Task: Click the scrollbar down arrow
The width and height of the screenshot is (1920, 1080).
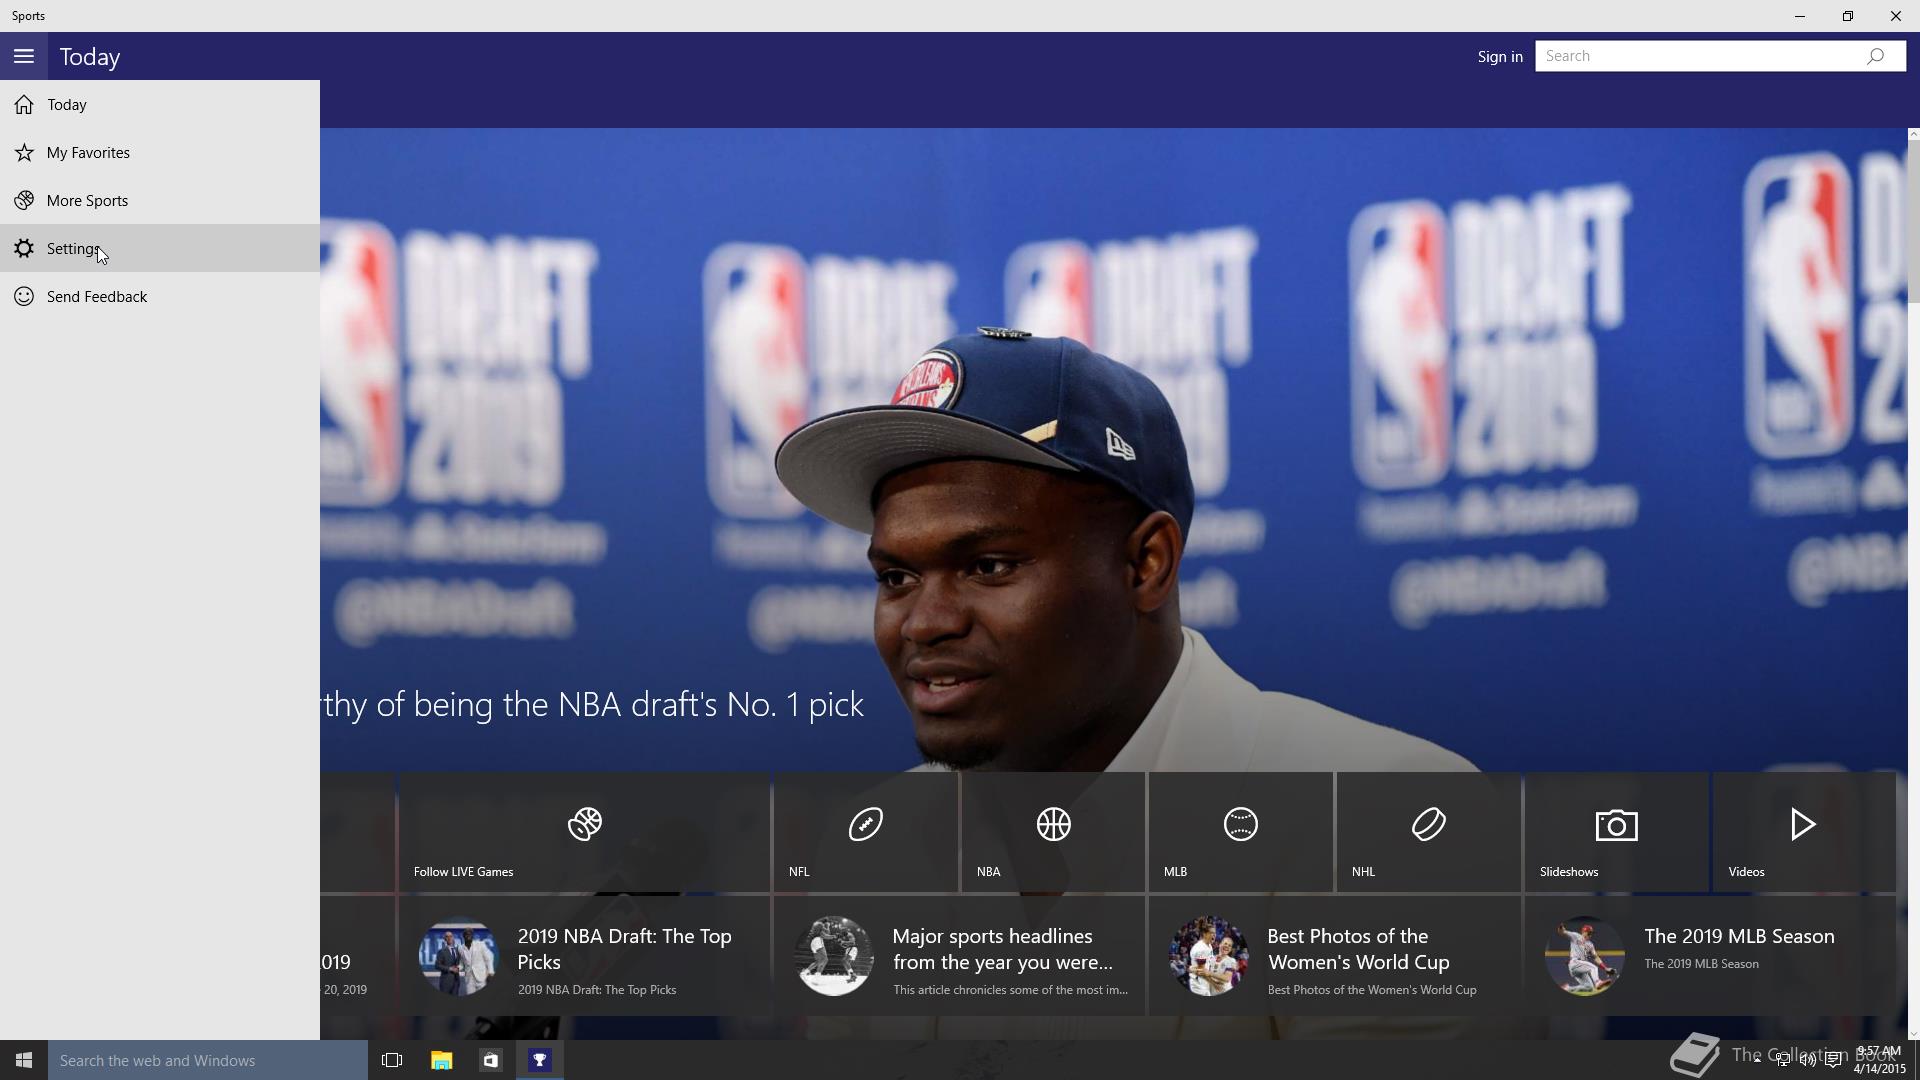Action: click(1913, 1034)
